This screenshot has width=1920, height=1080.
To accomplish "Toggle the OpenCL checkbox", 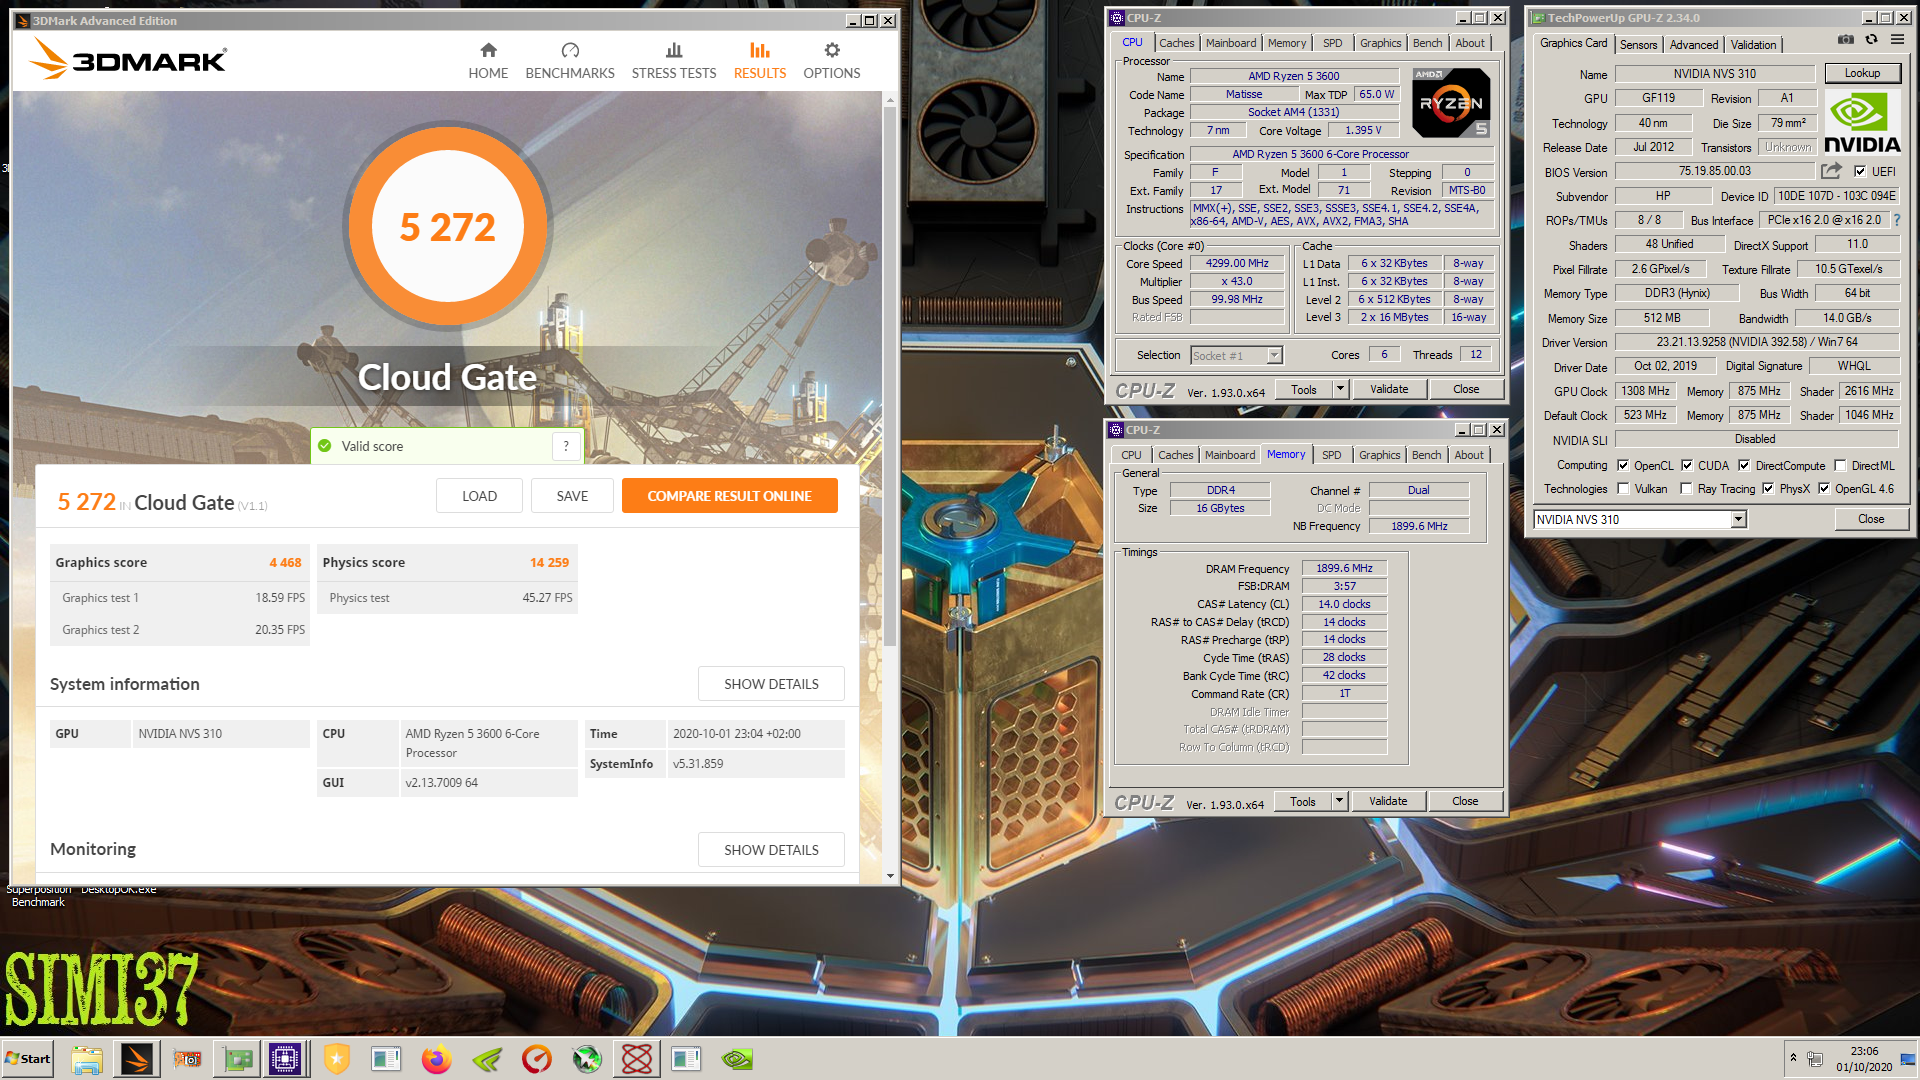I will pos(1623,465).
